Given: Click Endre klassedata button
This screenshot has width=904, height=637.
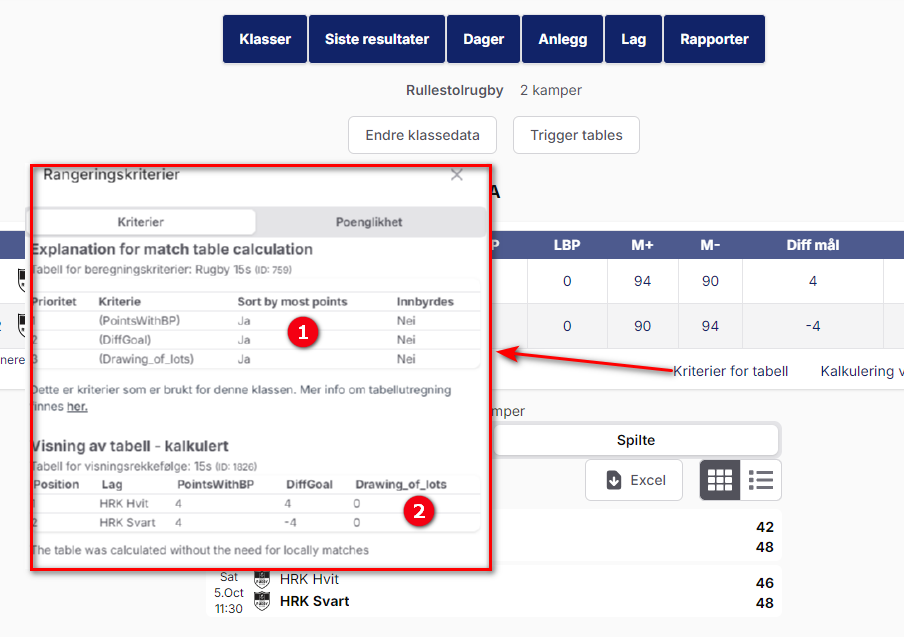Looking at the screenshot, I should click(422, 135).
